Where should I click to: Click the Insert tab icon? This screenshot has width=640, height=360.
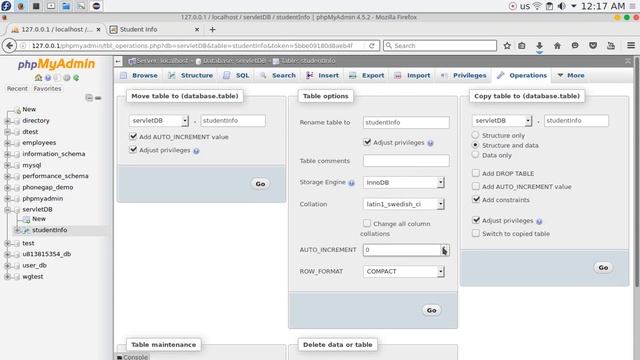coord(310,76)
